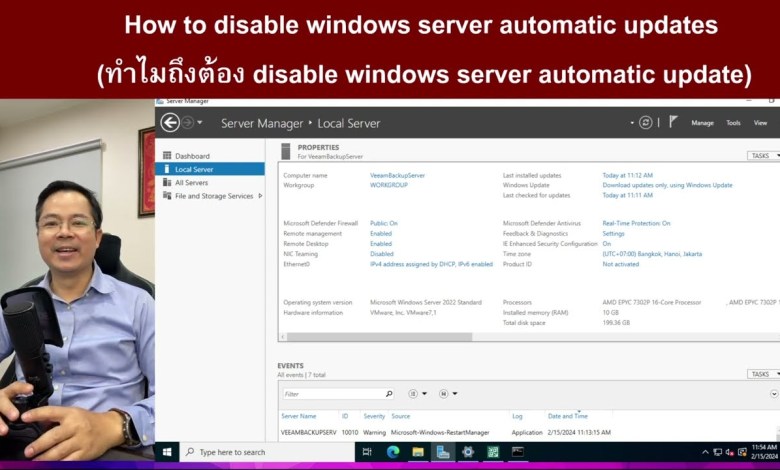Image resolution: width=780 pixels, height=470 pixels.
Task: Click IE Enhanced Security Configuration On
Action: click(x=606, y=244)
